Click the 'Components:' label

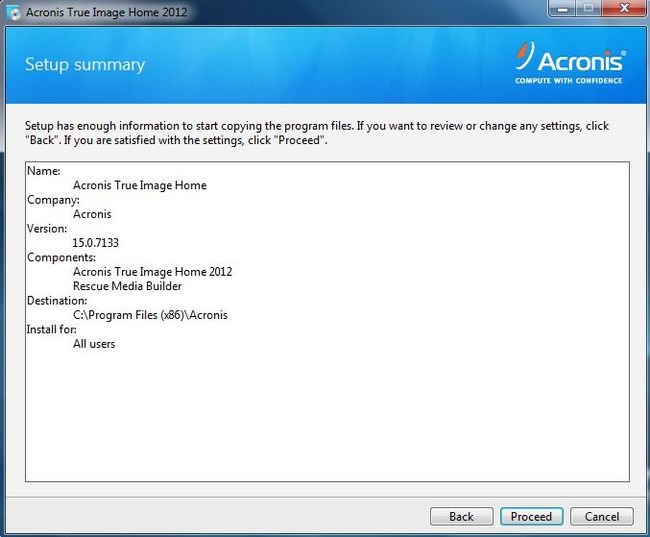point(61,258)
